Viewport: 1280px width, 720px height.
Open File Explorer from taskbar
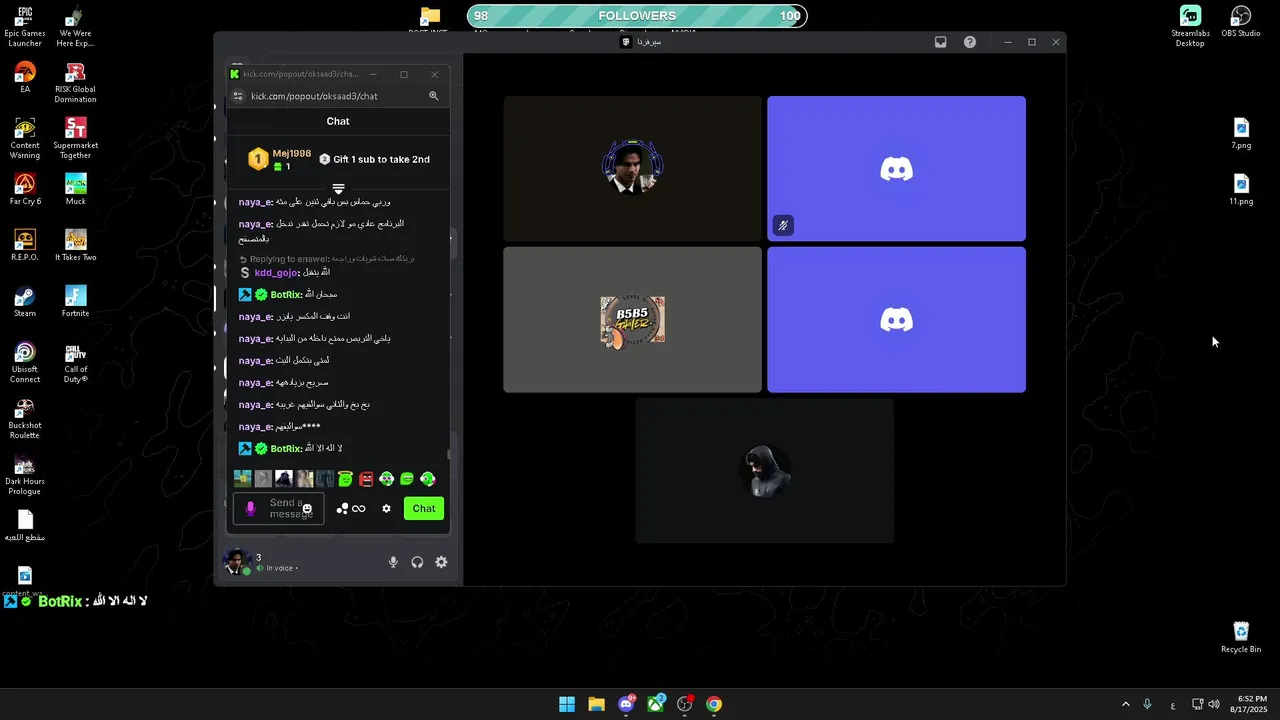[596, 704]
